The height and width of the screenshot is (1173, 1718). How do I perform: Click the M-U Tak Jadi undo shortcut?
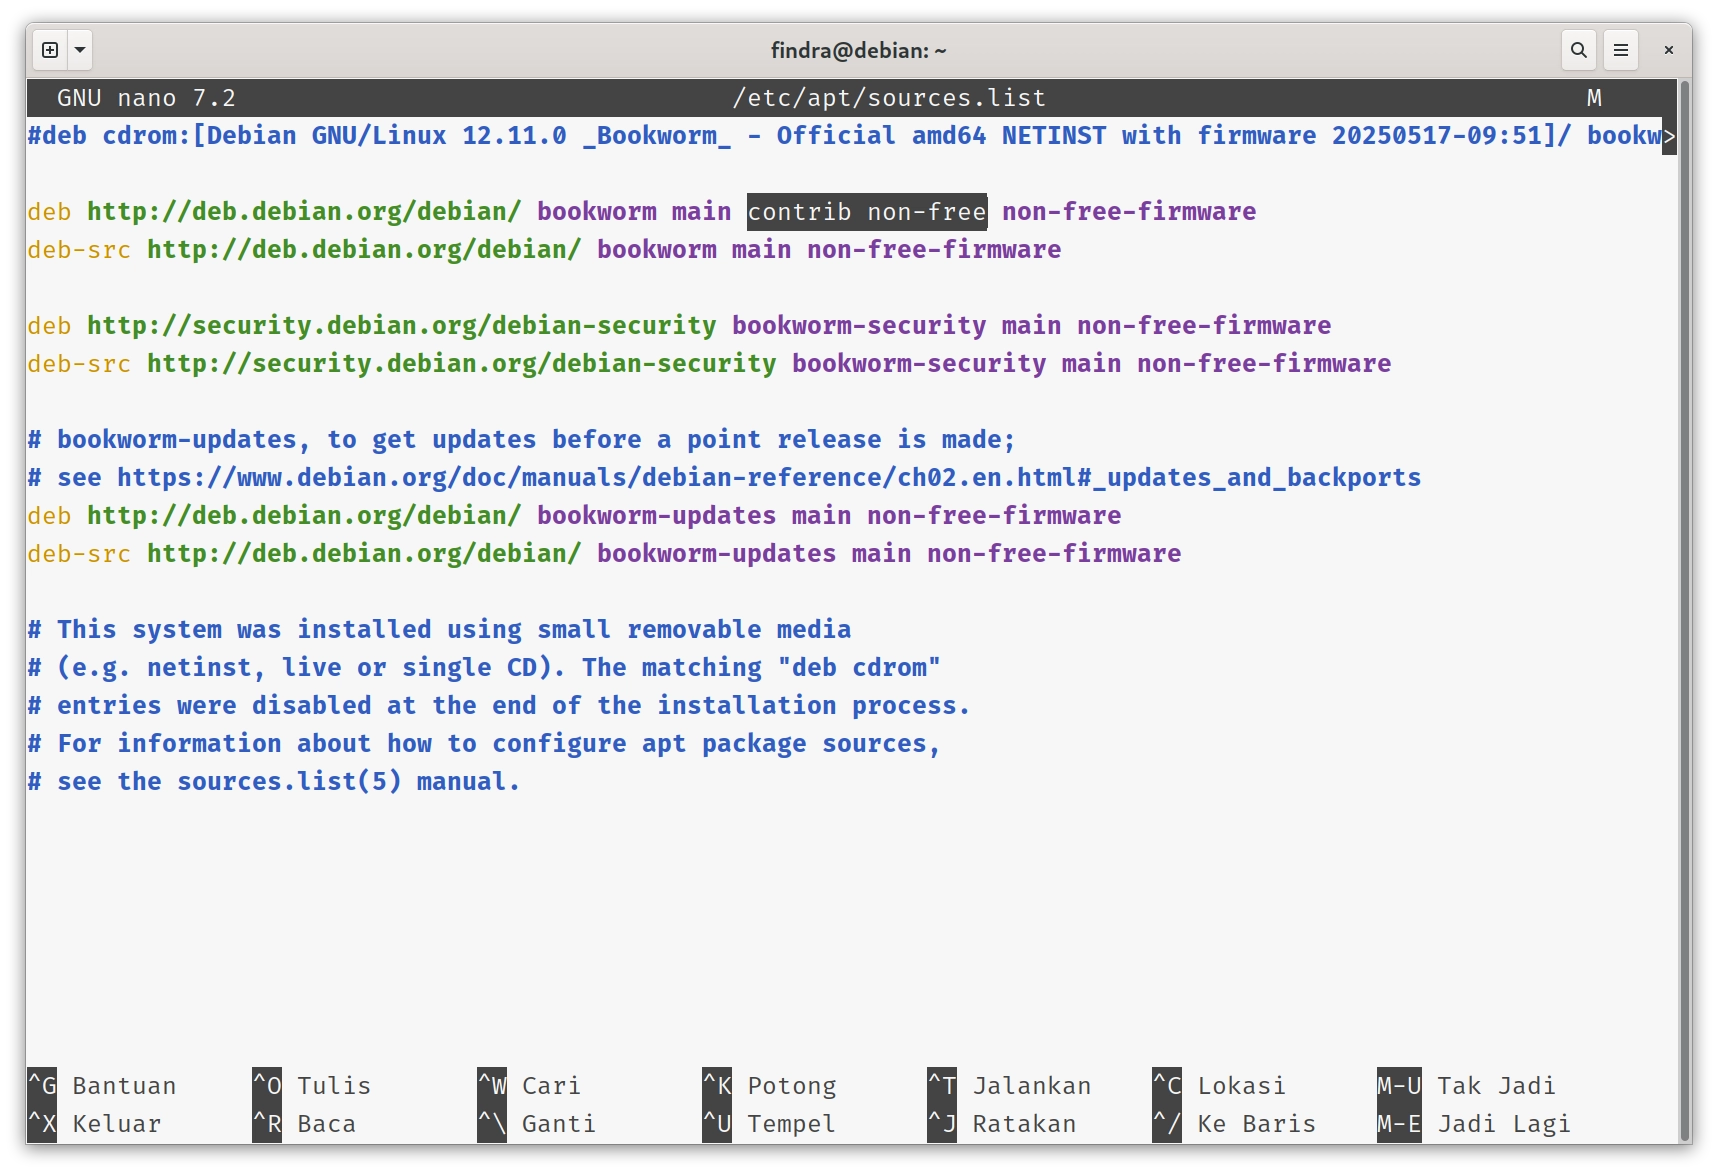click(x=1466, y=1086)
